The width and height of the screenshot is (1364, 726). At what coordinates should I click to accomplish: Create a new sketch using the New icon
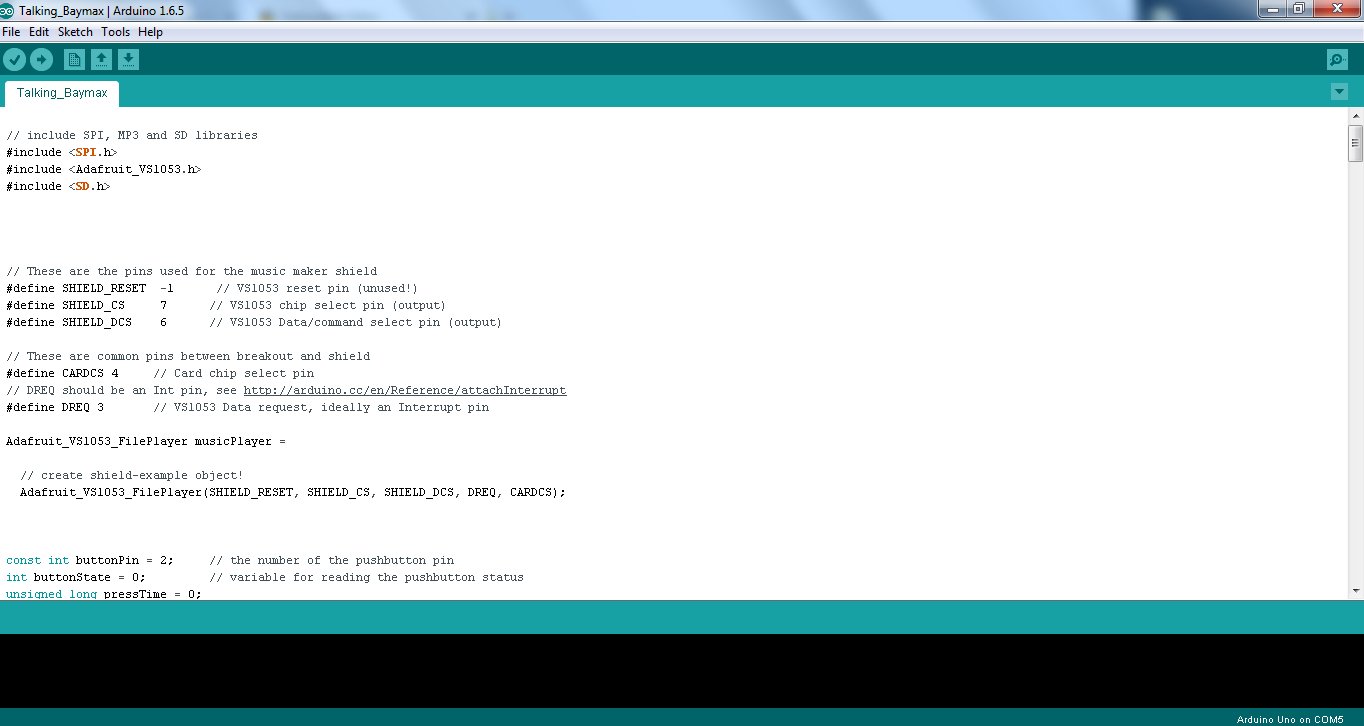[x=74, y=60]
